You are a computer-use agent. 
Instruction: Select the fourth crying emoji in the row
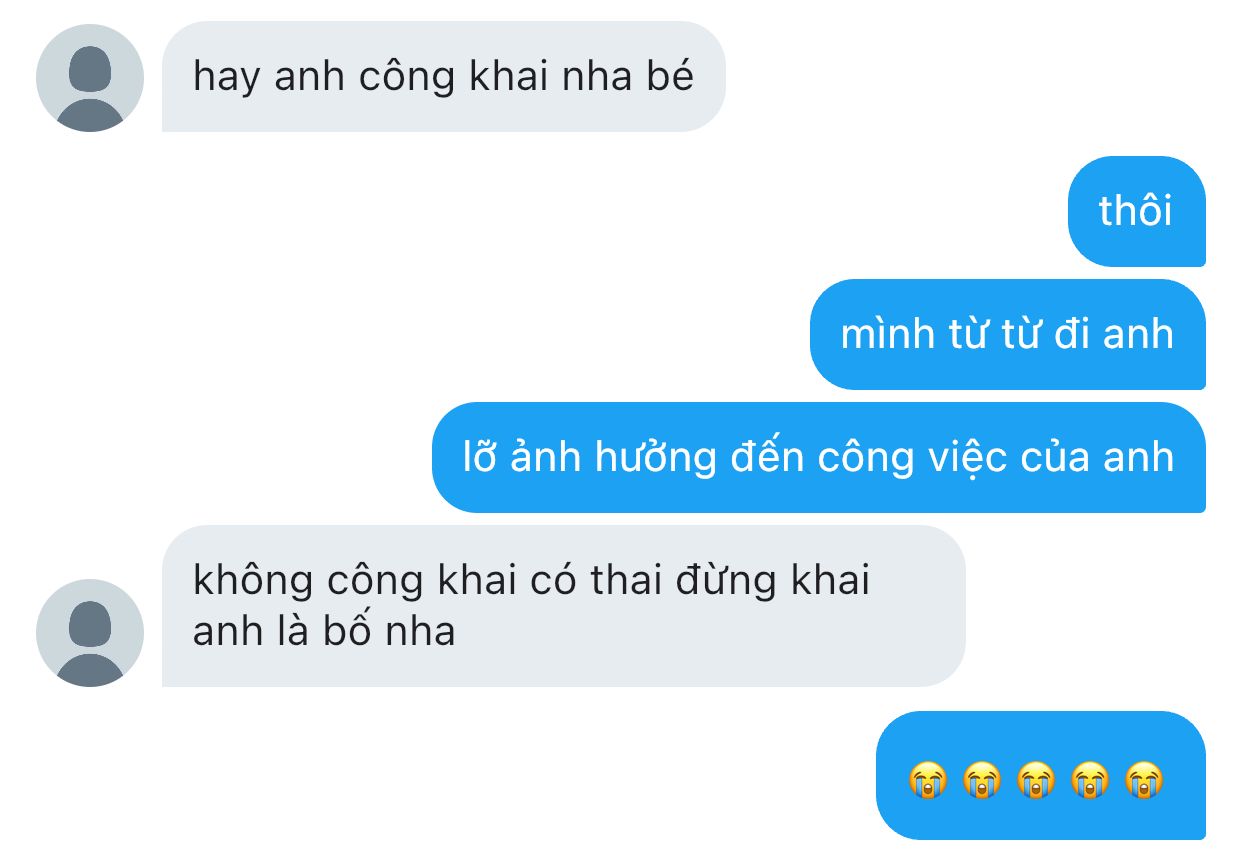(x=1090, y=779)
